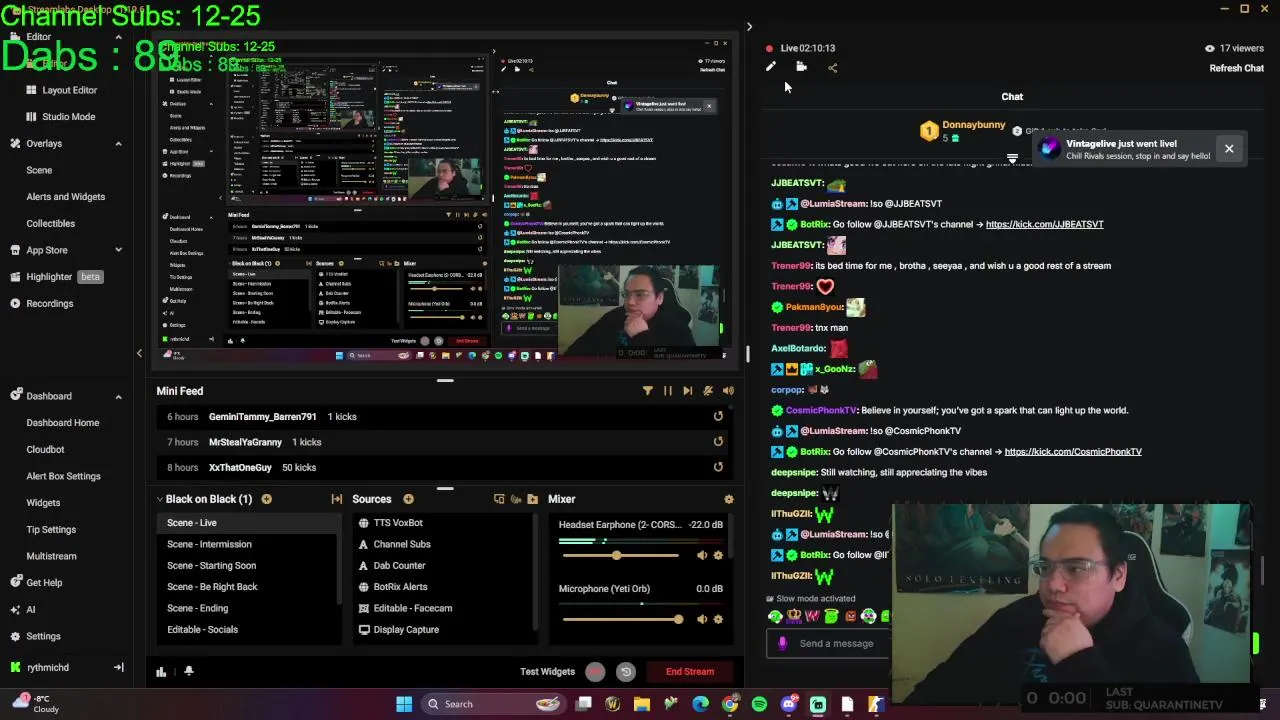Log out via icon next to rythmichd

pos(118,668)
